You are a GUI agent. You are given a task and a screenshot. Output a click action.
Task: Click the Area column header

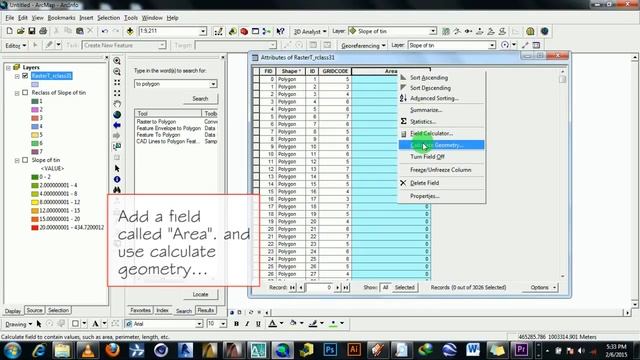coord(391,71)
